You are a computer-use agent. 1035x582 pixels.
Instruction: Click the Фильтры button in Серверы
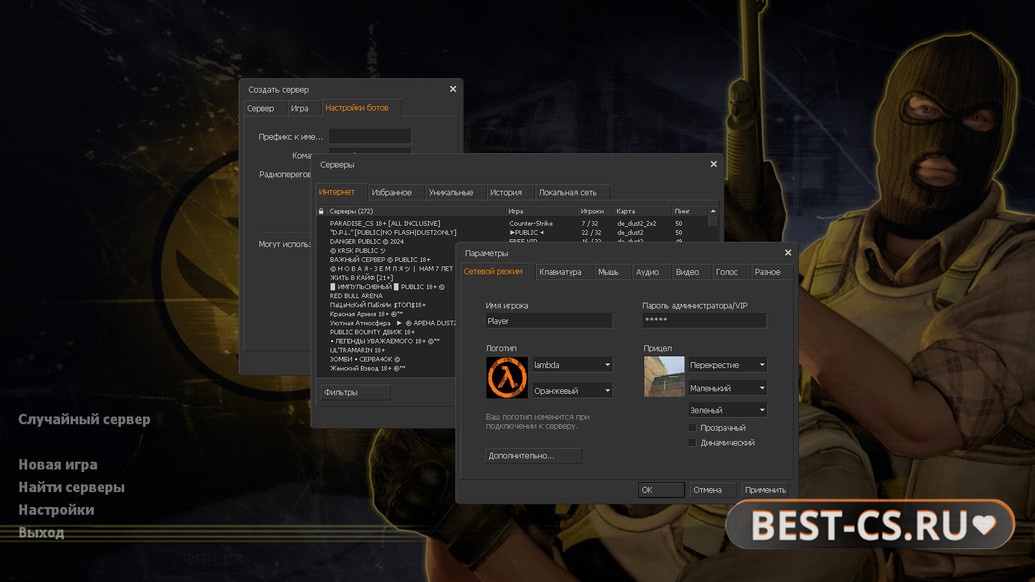click(x=355, y=392)
